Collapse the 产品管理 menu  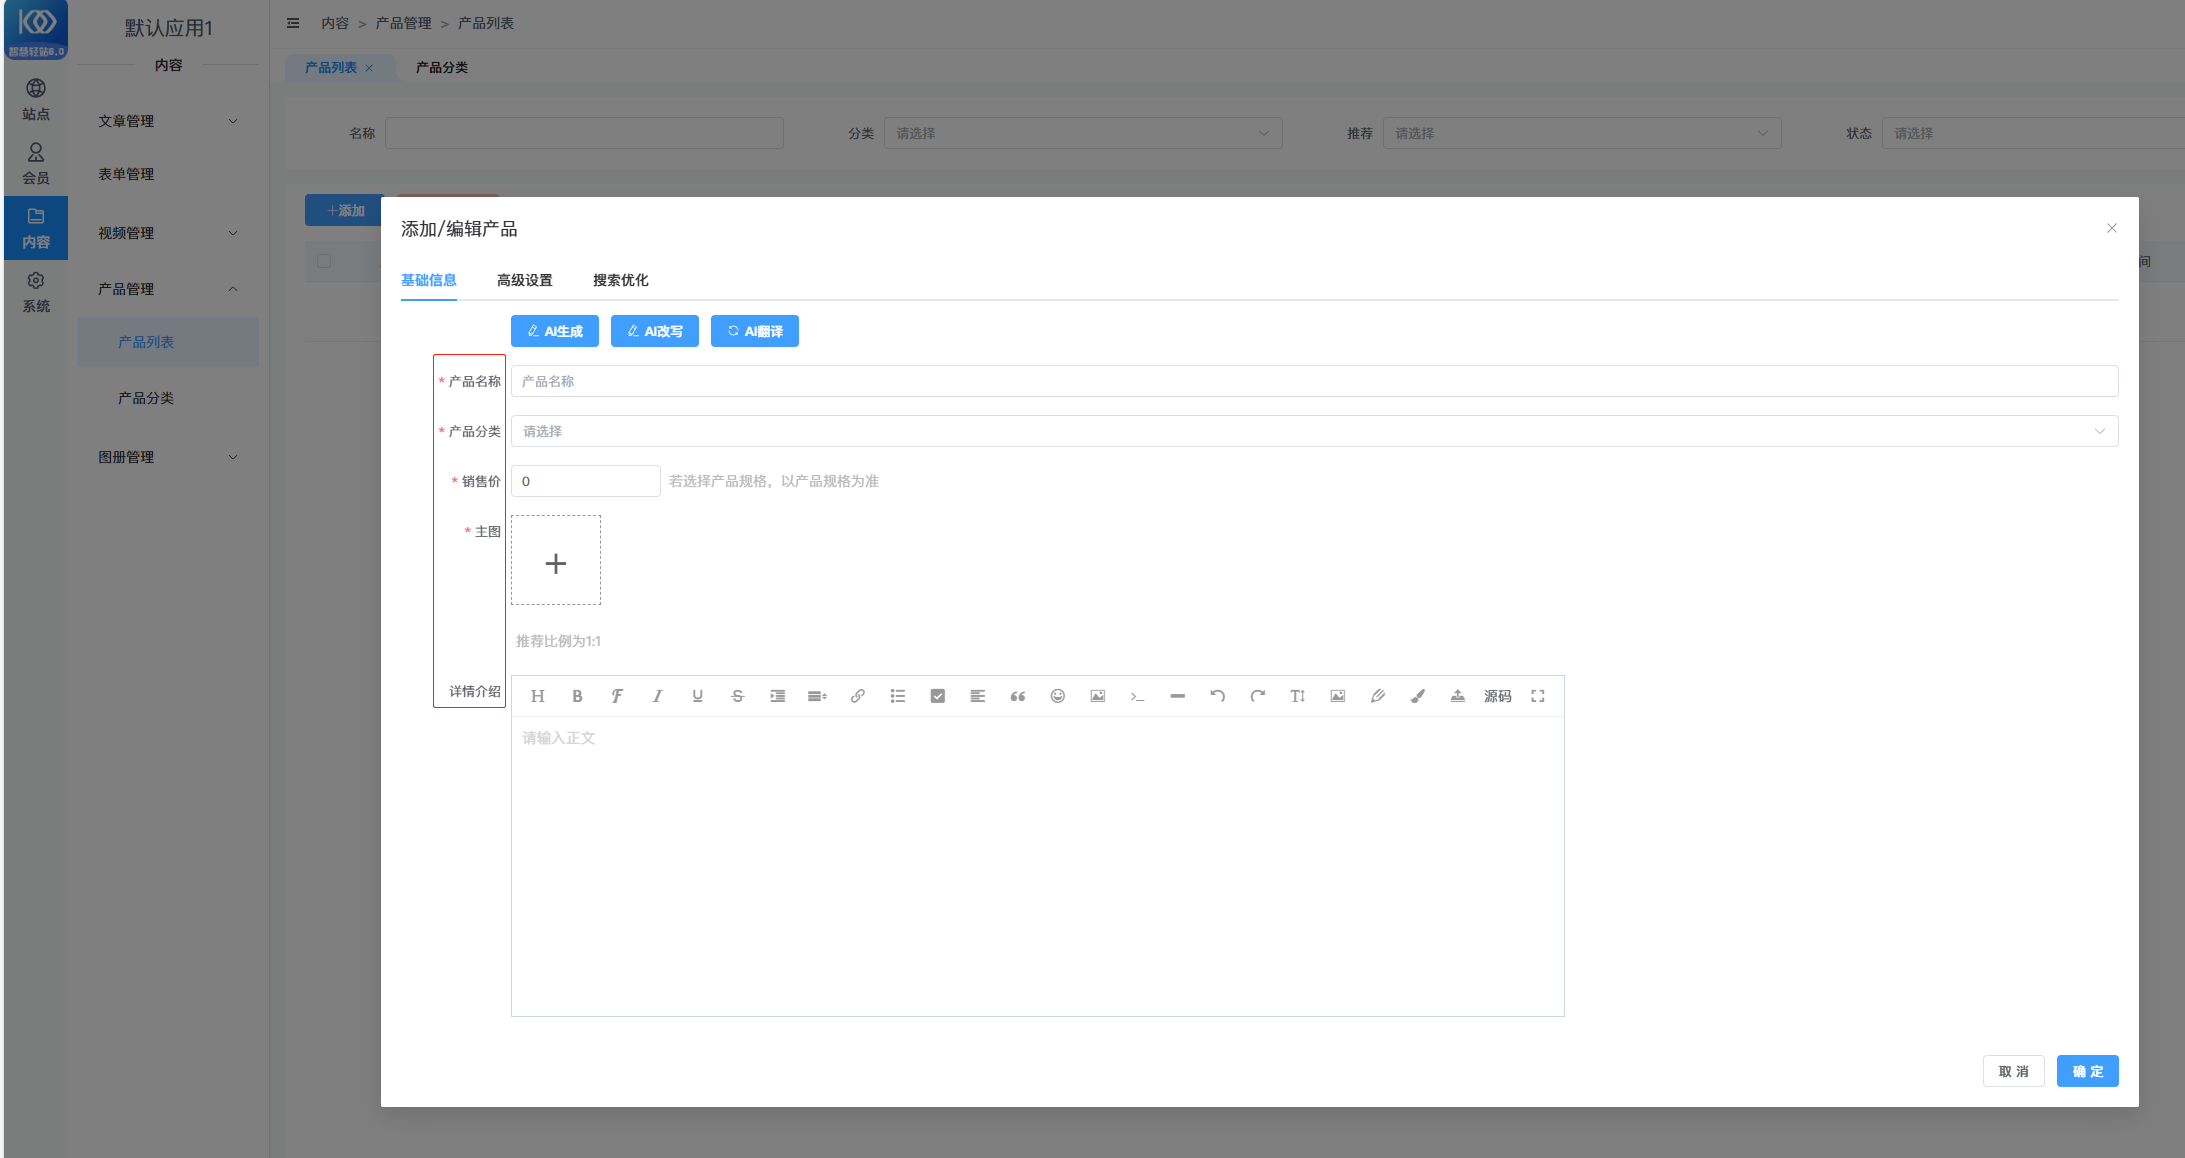coord(168,289)
